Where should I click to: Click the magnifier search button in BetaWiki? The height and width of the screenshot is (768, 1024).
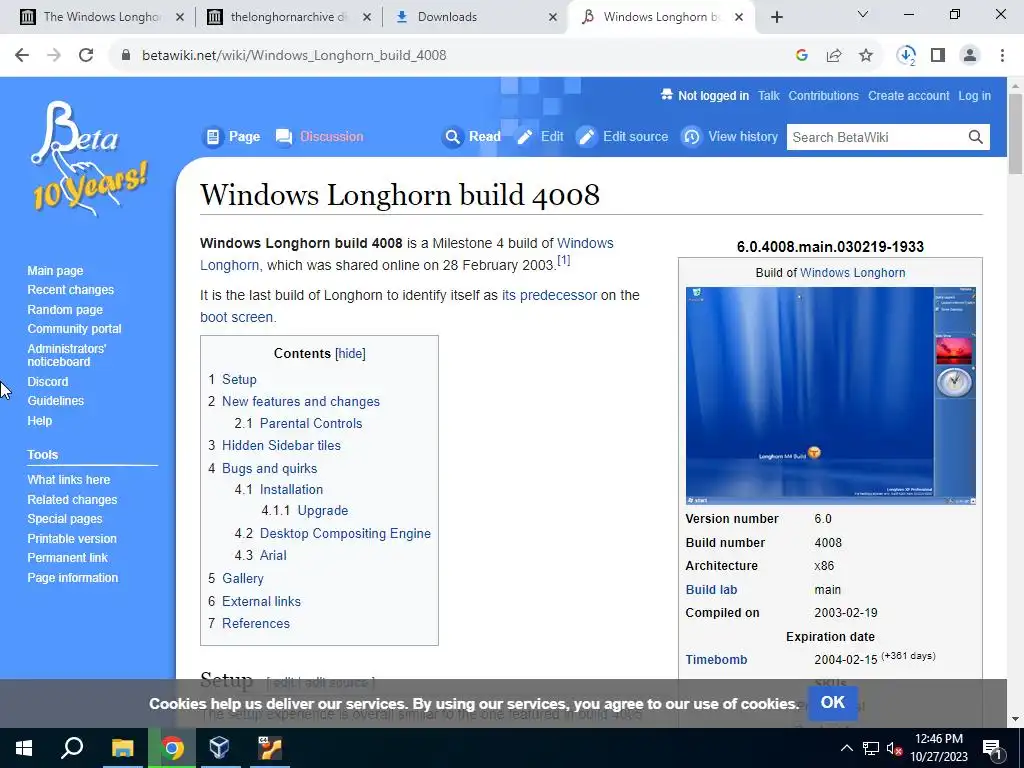click(x=976, y=137)
